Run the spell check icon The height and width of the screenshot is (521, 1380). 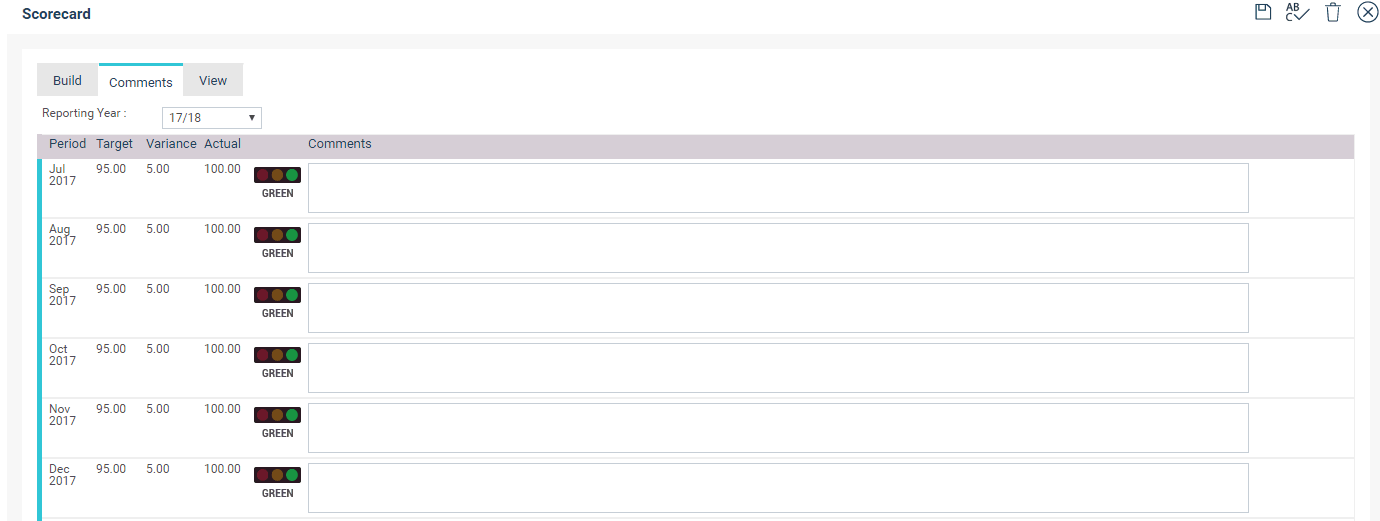pyautogui.click(x=1297, y=12)
